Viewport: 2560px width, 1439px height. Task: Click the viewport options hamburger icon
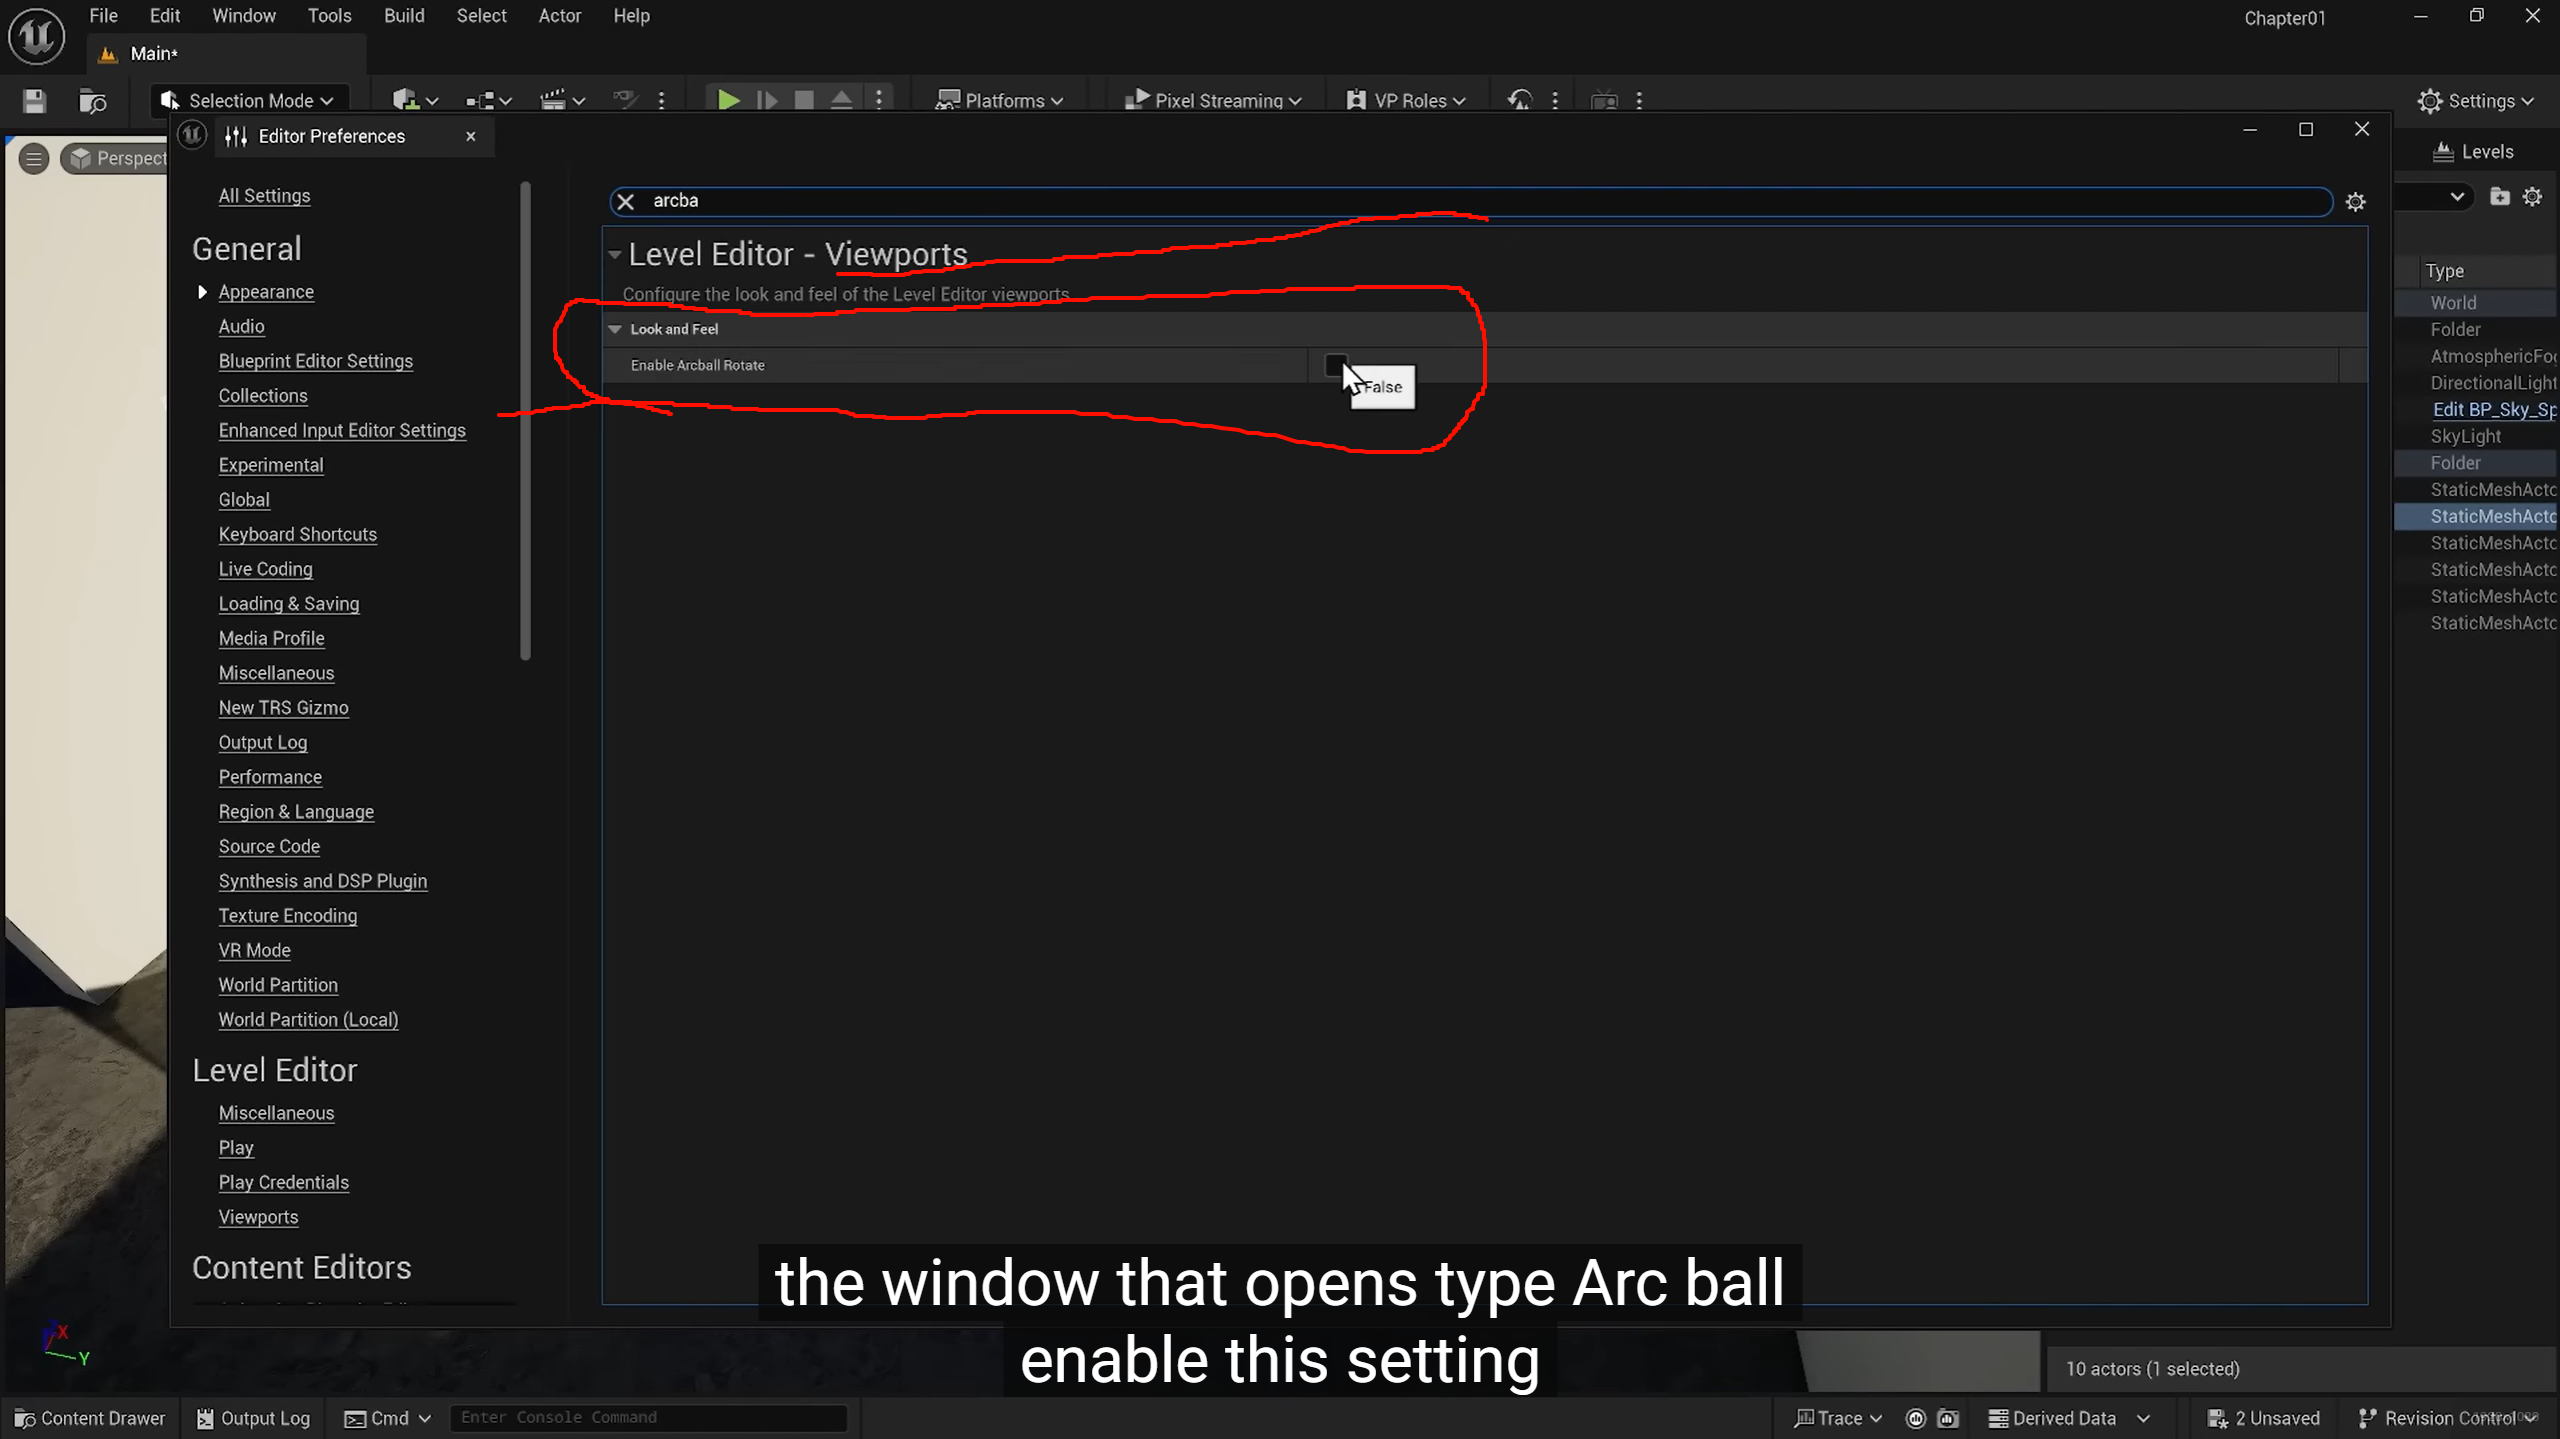point(34,158)
